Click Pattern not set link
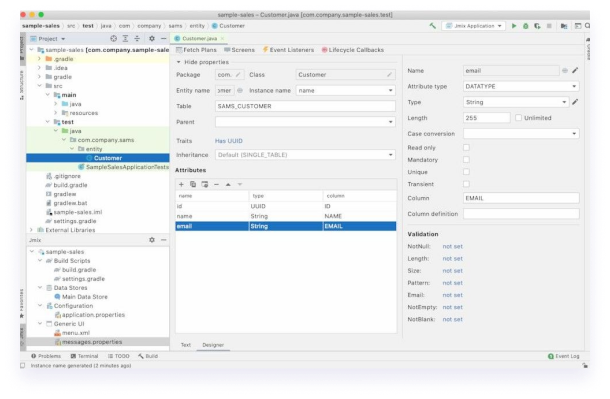The image size is (610, 399). (452, 283)
